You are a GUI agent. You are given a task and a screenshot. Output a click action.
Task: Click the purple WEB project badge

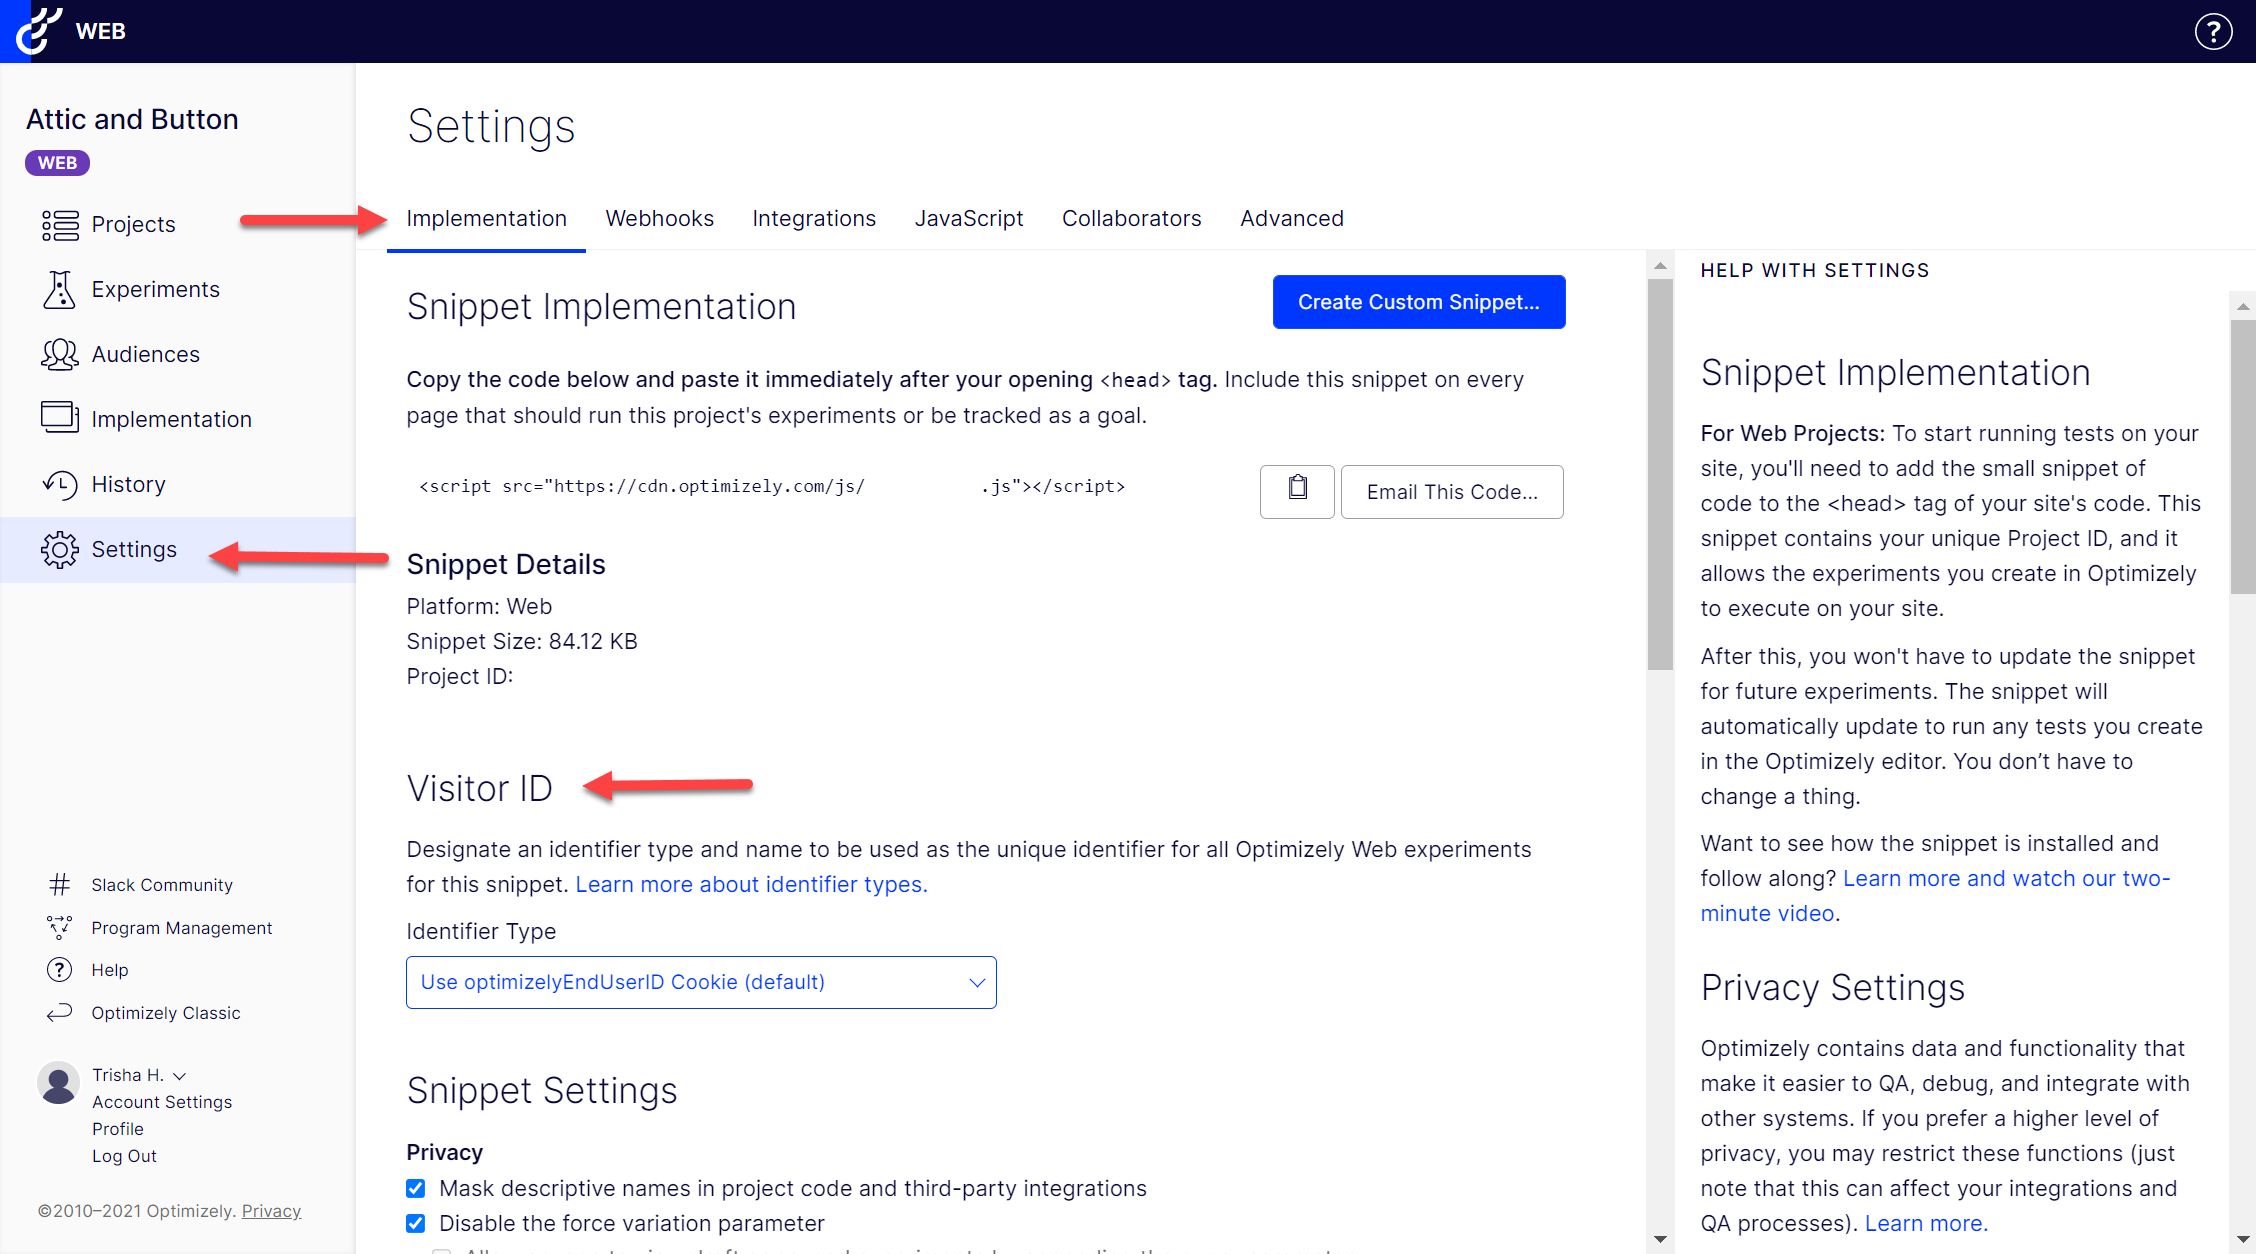click(58, 163)
